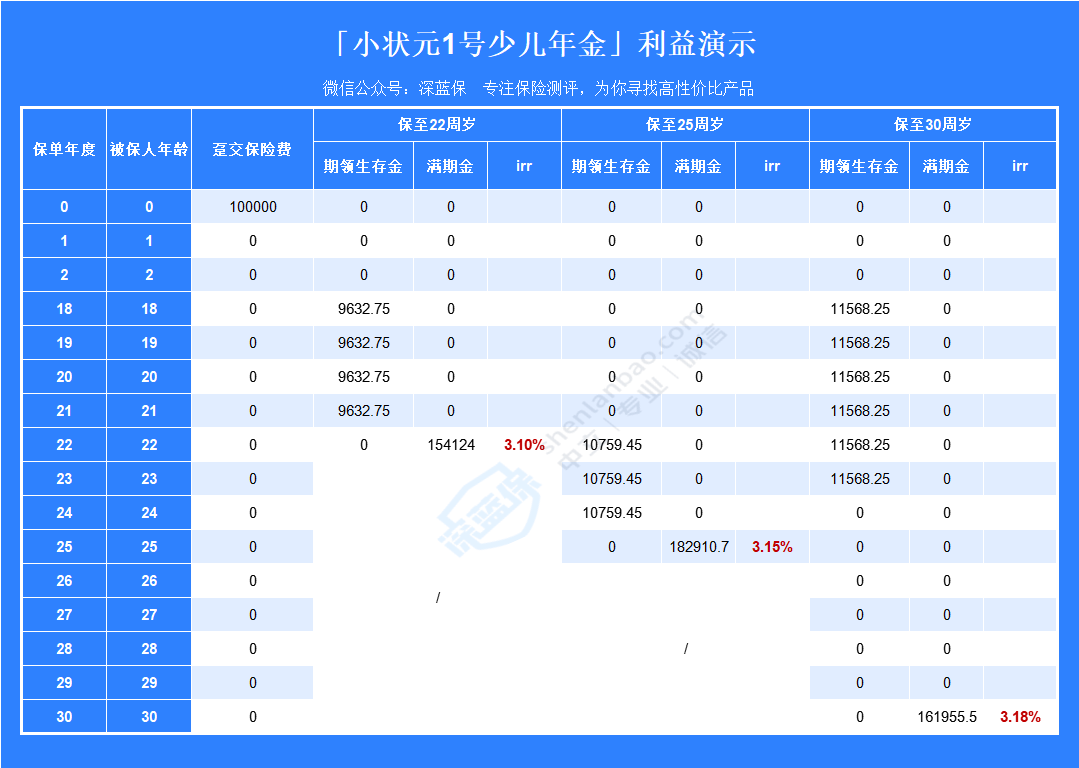The image size is (1079, 768).
Task: Select the 保单年度 cell reading 18
Action: coord(65,309)
